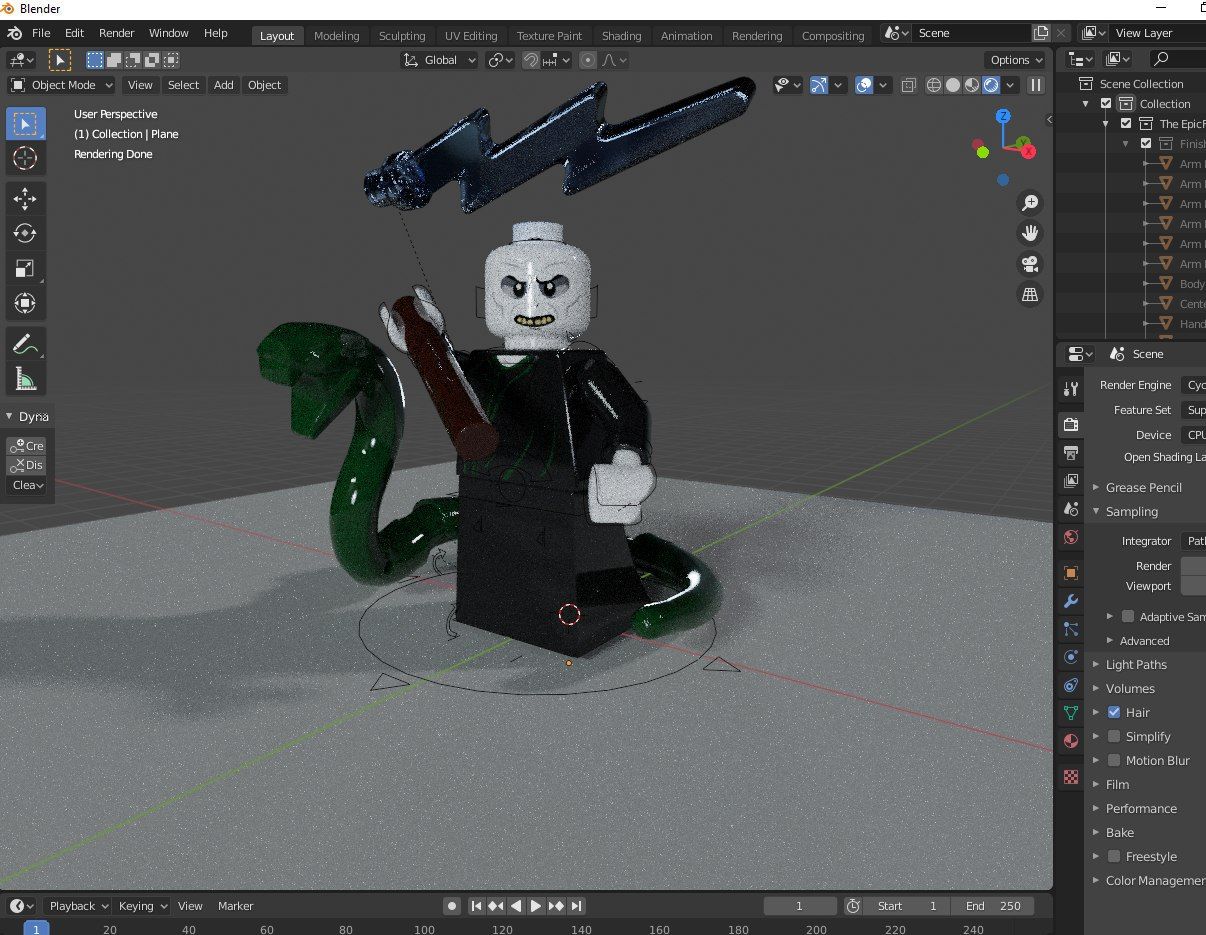This screenshot has width=1206, height=935.
Task: Click the zoom magnifier viewport button
Action: (x=1029, y=203)
